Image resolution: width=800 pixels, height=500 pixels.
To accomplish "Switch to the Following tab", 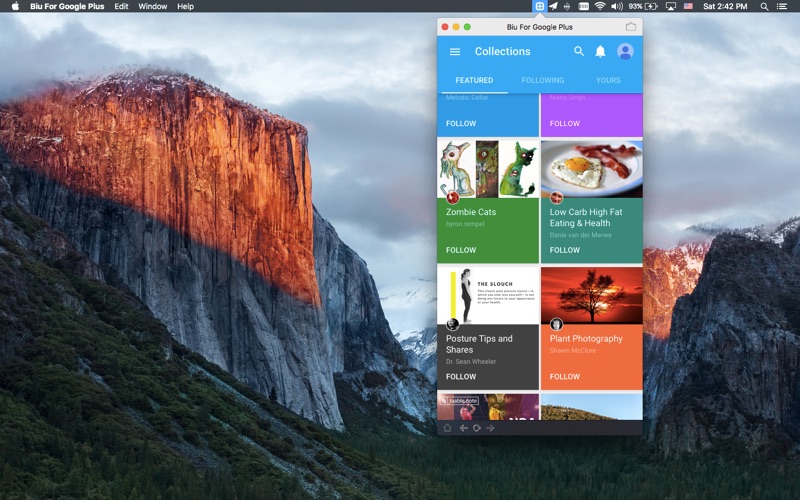I will 543,80.
